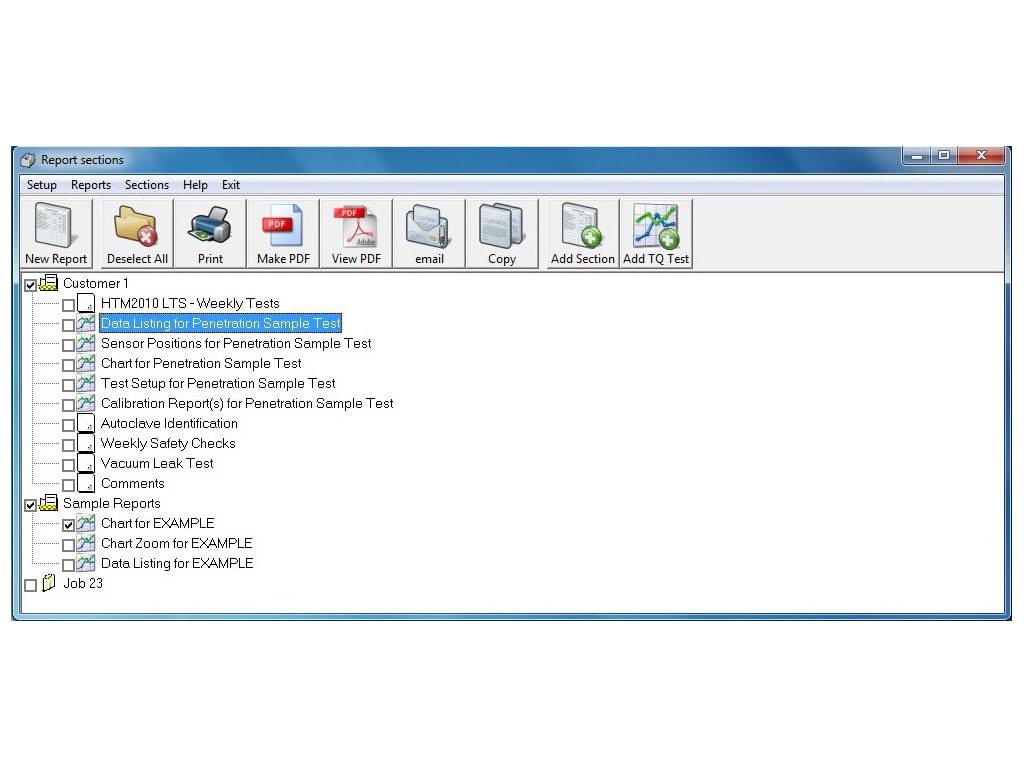Click the email icon to send report
This screenshot has height=768, width=1024.
[x=428, y=230]
